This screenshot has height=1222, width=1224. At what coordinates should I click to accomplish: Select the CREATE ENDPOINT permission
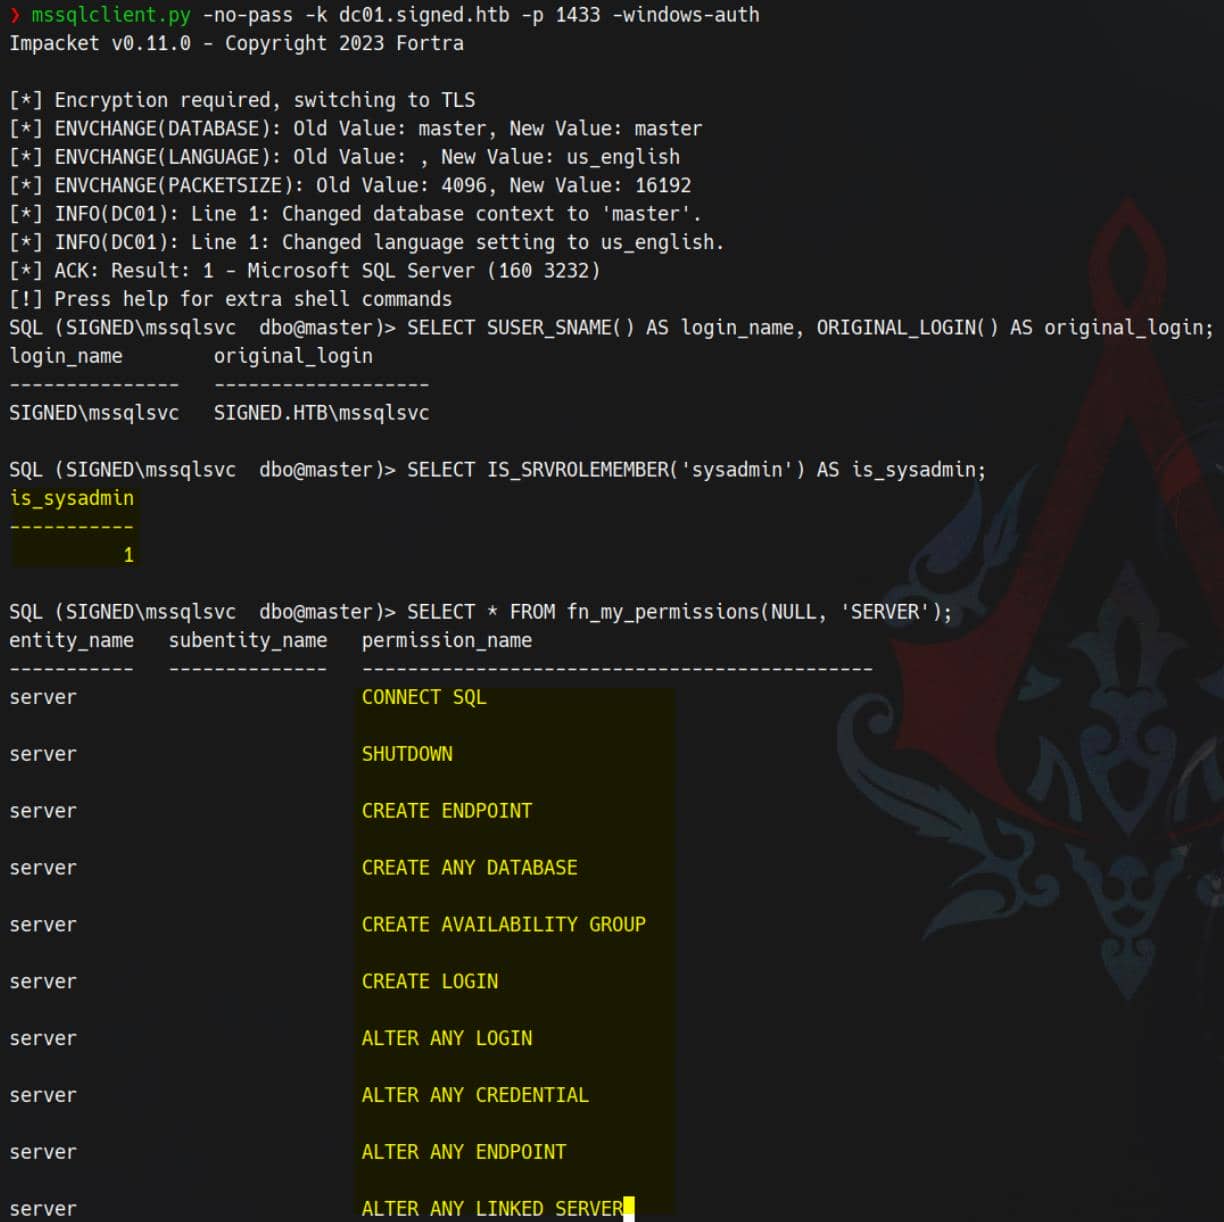click(x=447, y=811)
